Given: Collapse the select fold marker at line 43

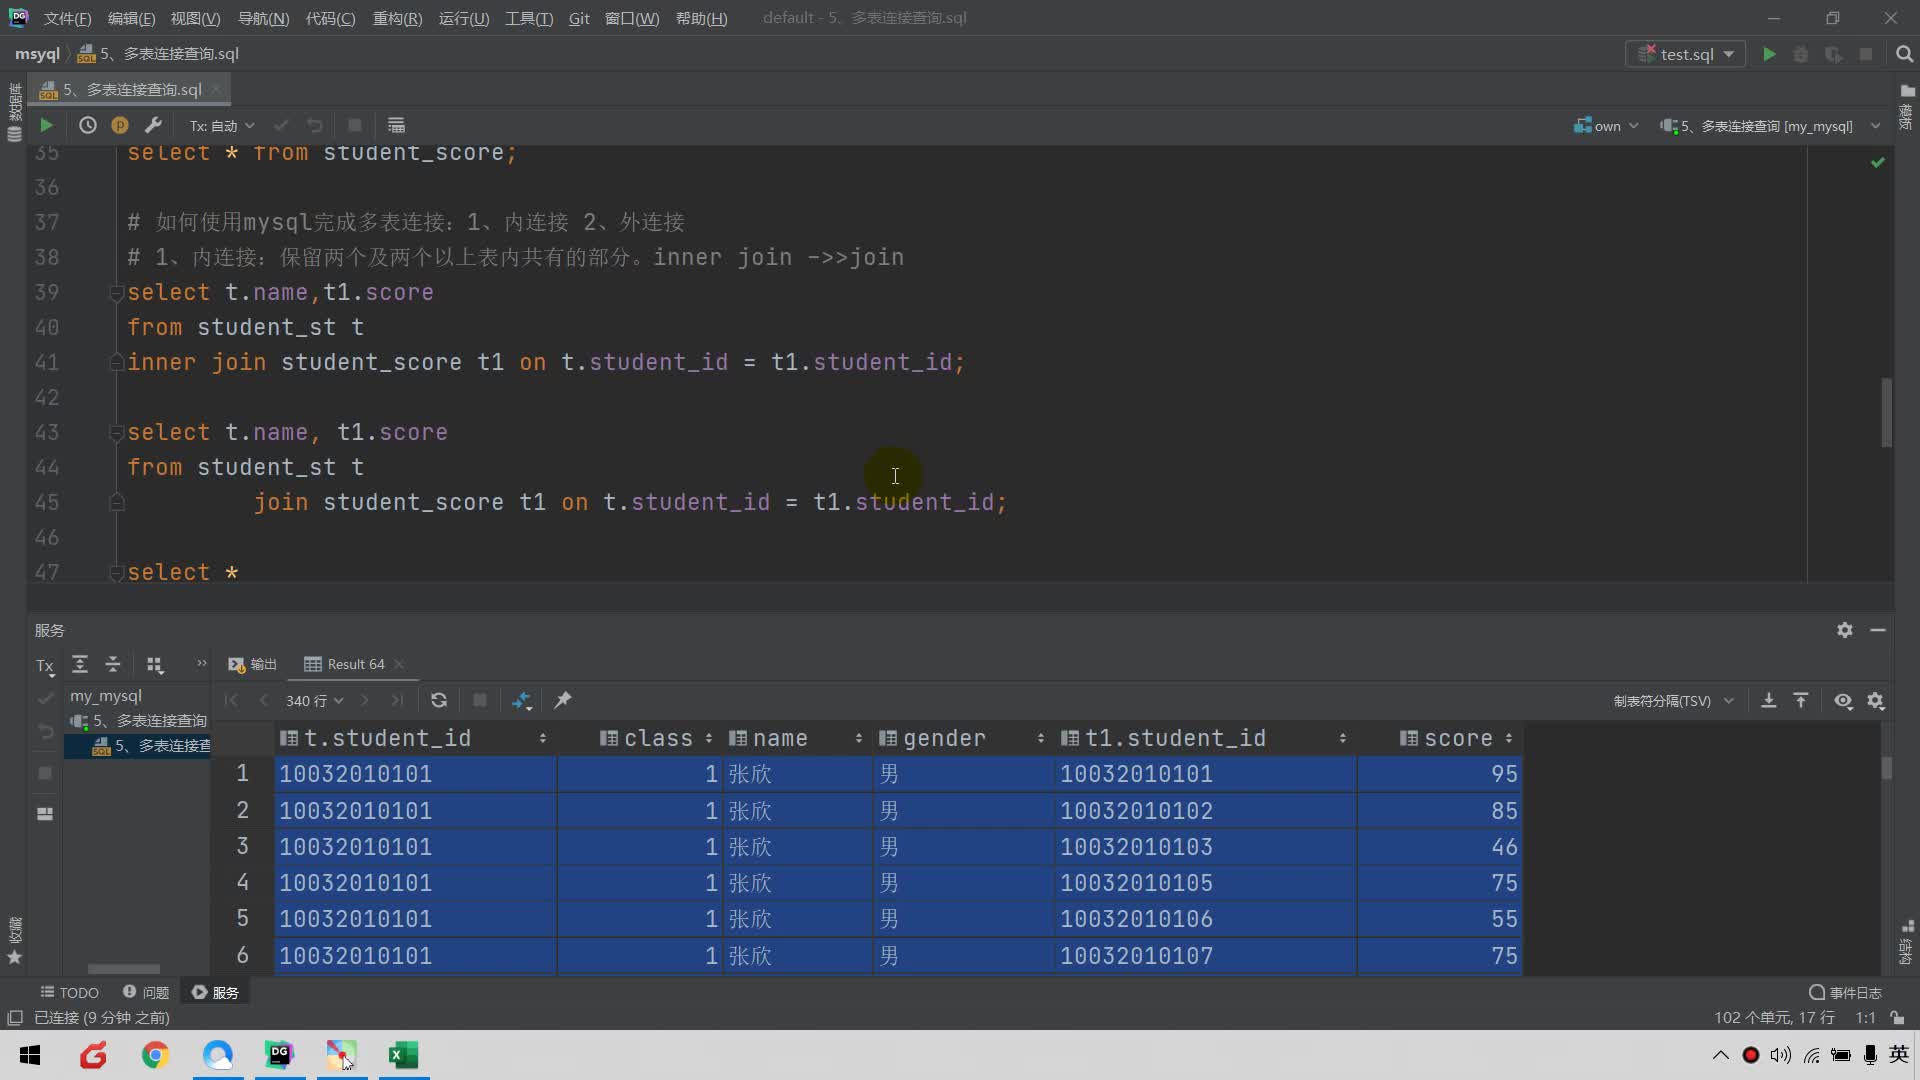Looking at the screenshot, I should pos(116,433).
